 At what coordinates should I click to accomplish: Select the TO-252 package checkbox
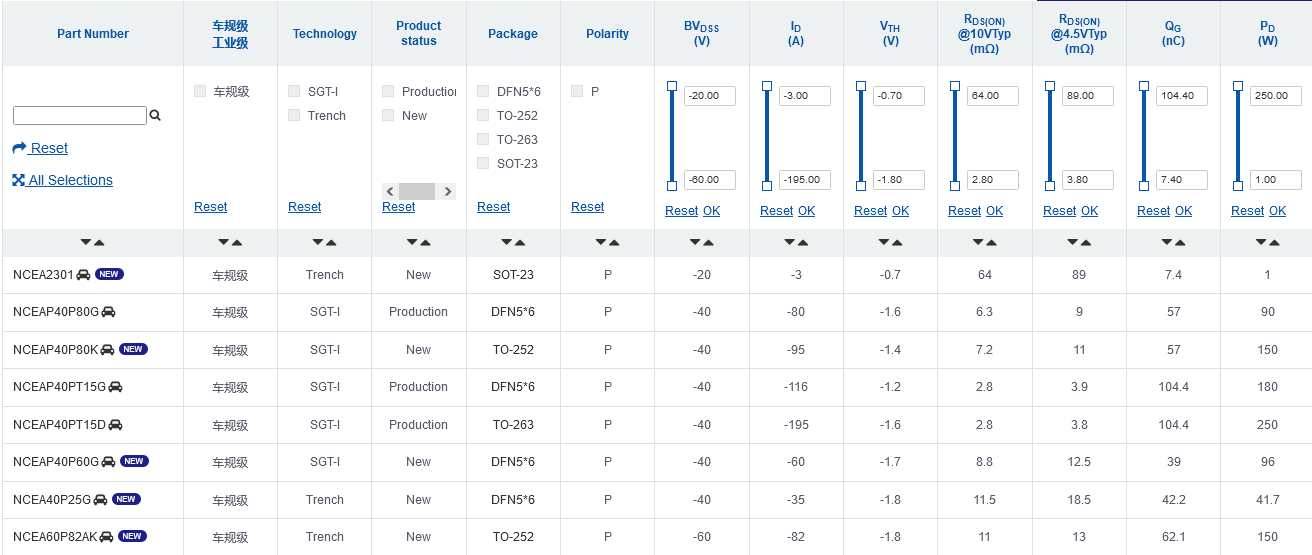[x=483, y=115]
